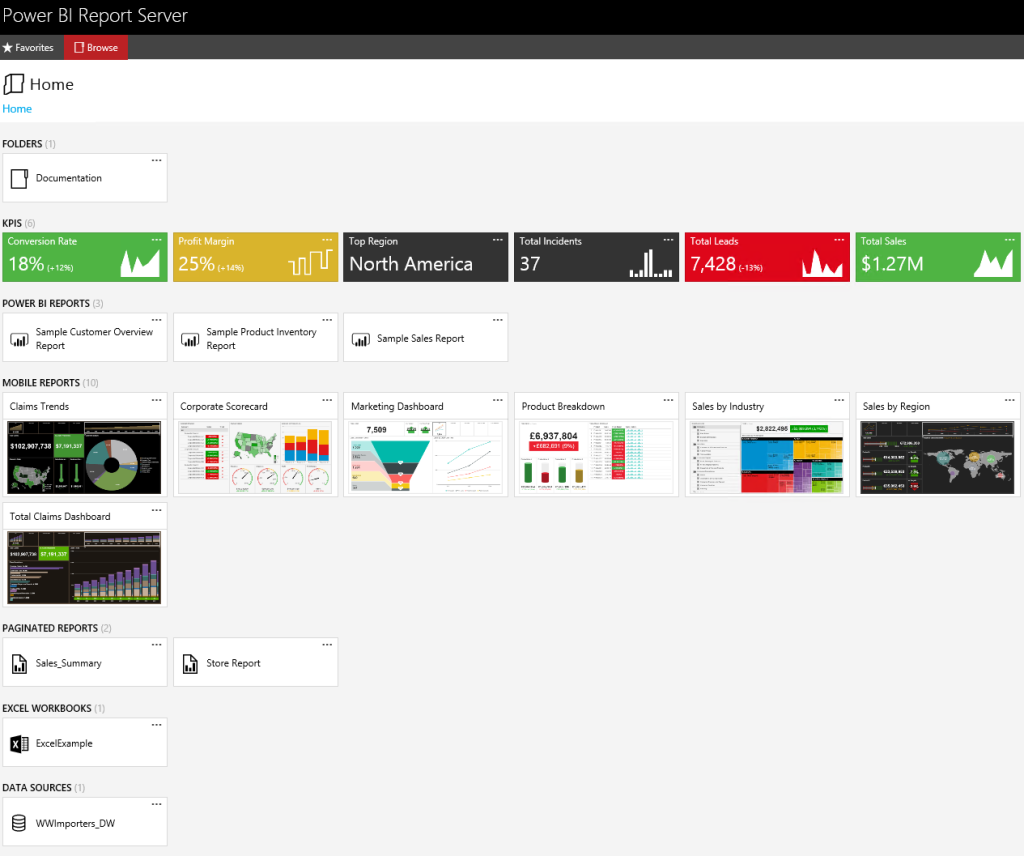Screen dimensions: 1024x856
Task: Open the options menu on Total Sales KPI
Action: (1009, 240)
